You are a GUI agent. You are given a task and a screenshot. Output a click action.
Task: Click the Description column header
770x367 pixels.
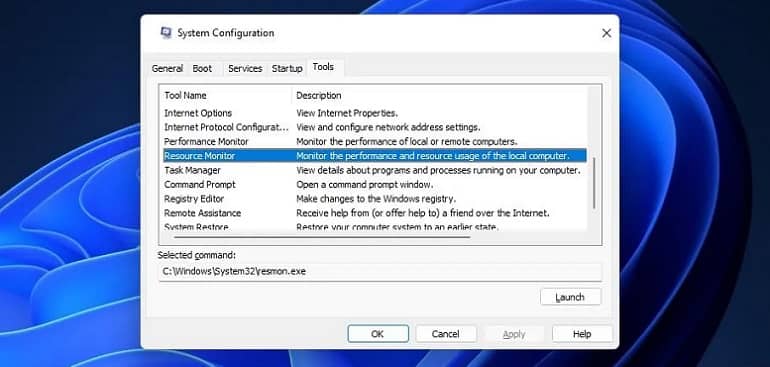pyautogui.click(x=440, y=95)
